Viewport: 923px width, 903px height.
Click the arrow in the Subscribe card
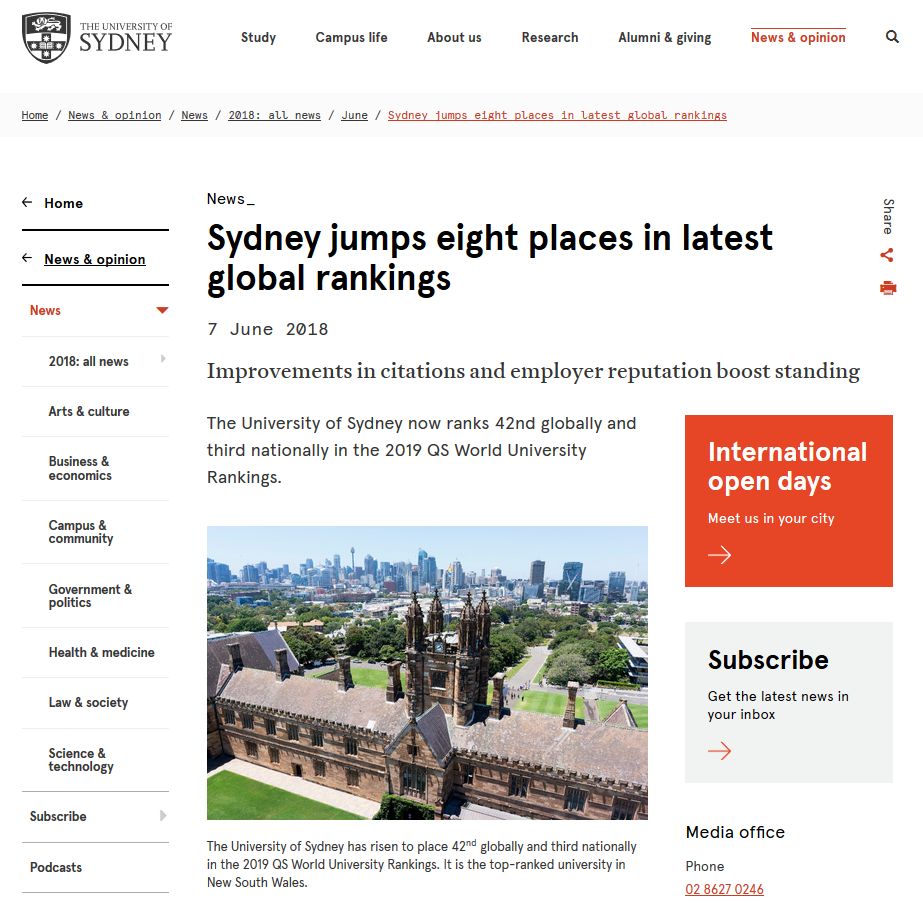pyautogui.click(x=719, y=751)
